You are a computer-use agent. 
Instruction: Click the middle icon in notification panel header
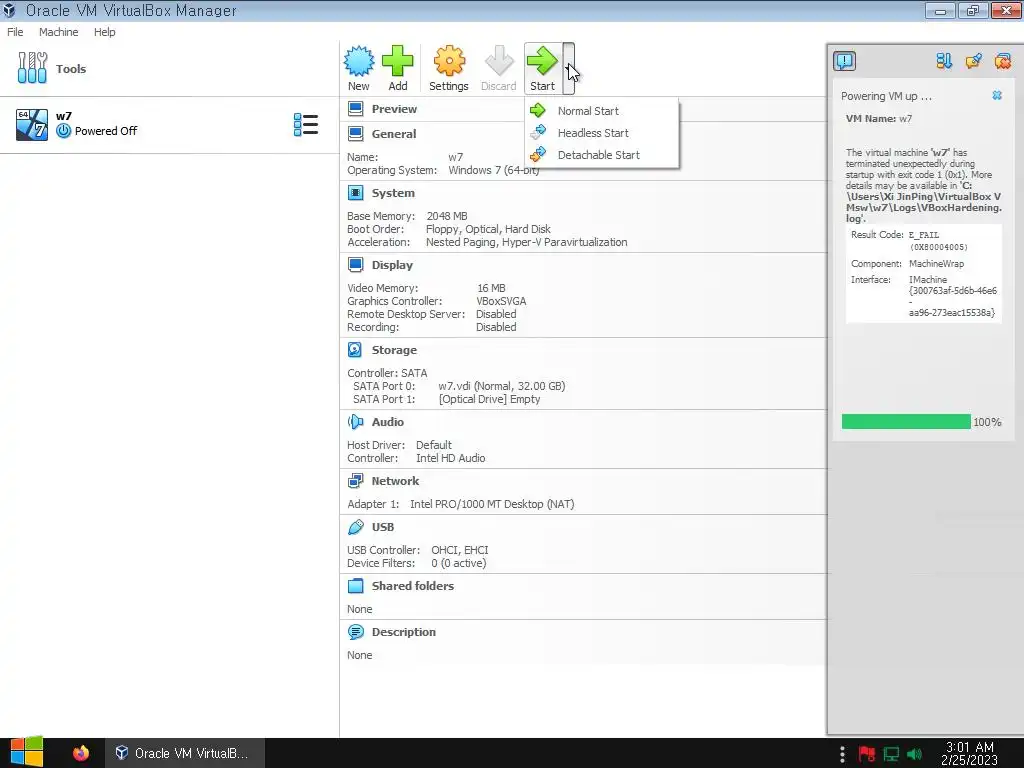pyautogui.click(x=973, y=61)
